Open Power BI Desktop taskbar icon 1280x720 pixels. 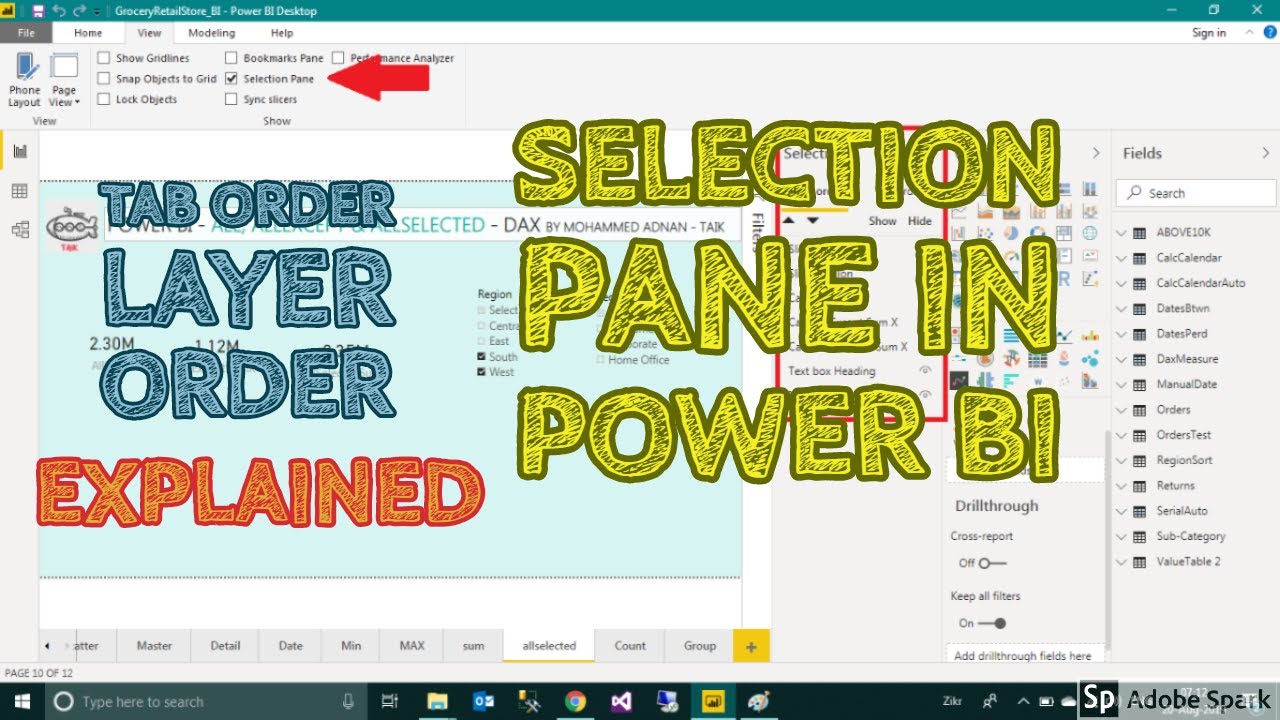coord(713,701)
